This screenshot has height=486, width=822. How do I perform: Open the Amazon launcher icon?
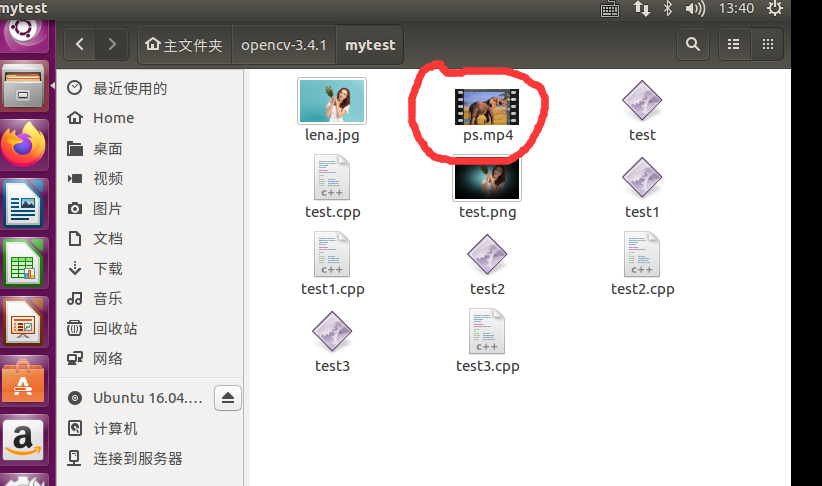point(24,440)
